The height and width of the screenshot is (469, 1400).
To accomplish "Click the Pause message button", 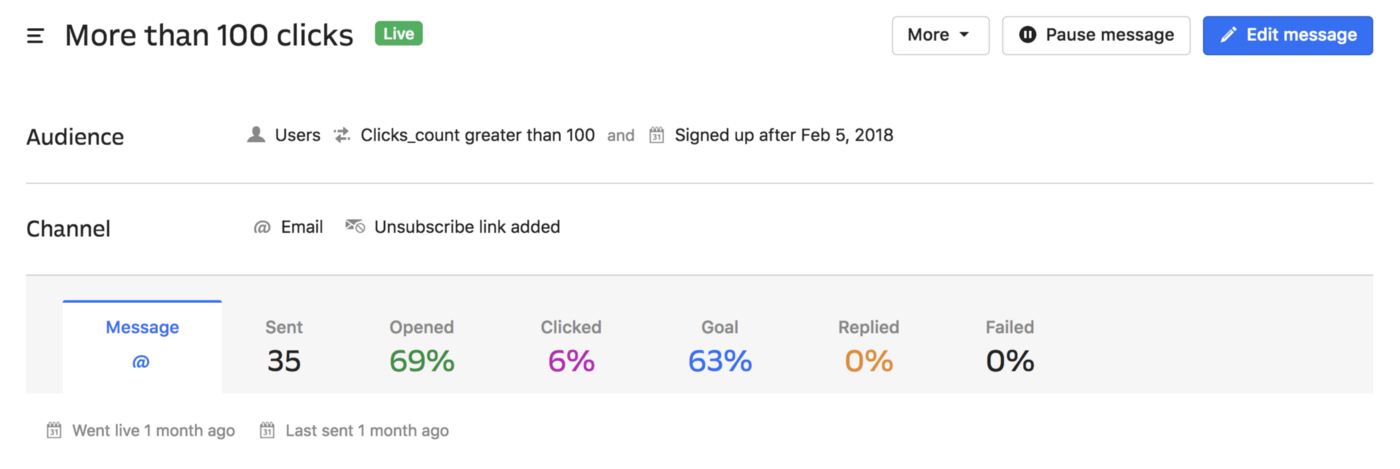I will pos(1096,35).
